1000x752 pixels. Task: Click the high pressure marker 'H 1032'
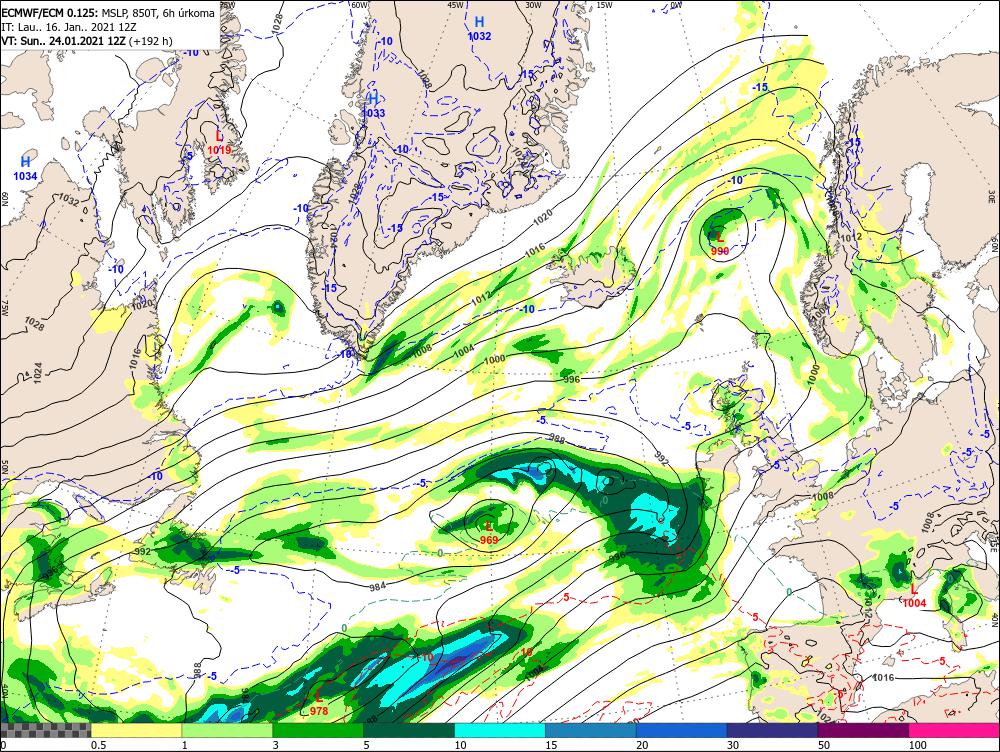pyautogui.click(x=480, y=29)
